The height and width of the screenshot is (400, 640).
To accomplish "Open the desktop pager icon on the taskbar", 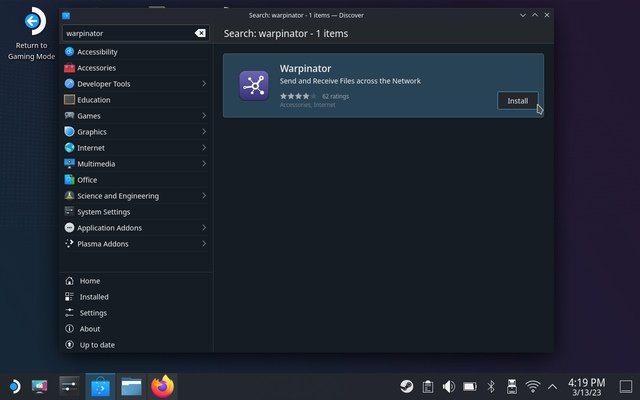I will (40, 386).
